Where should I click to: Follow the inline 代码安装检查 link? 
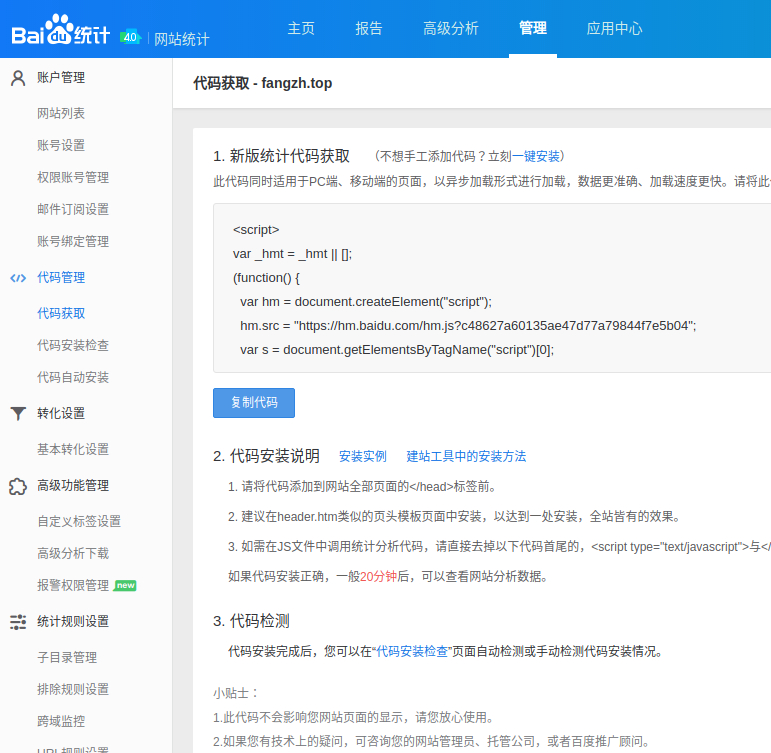(412, 652)
